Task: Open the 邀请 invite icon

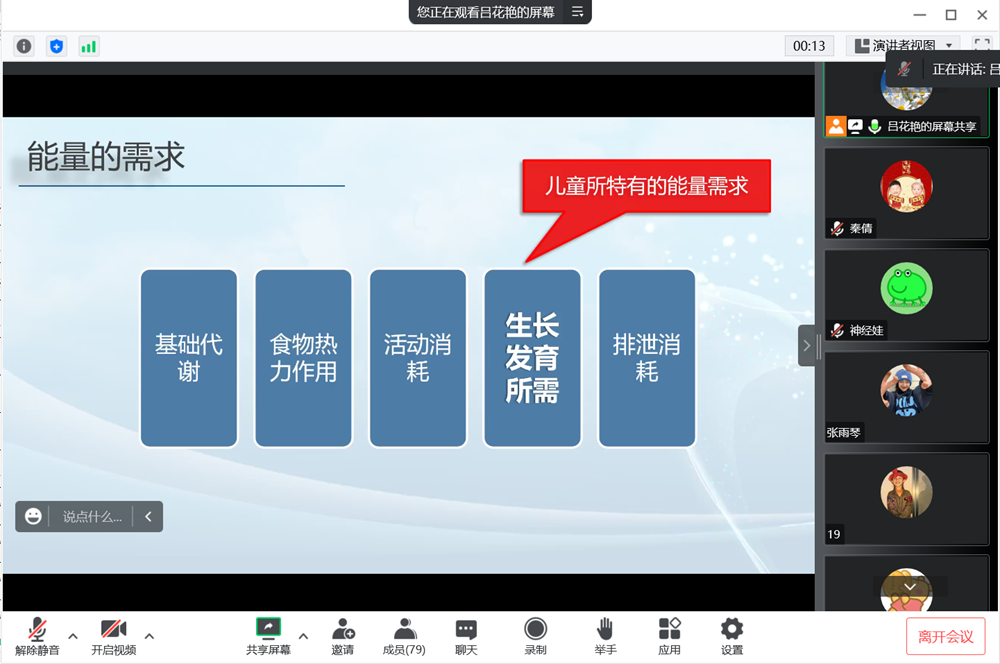Action: [x=343, y=636]
